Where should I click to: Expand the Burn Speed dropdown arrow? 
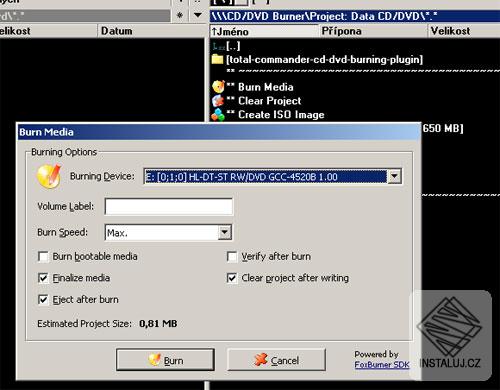click(x=225, y=232)
